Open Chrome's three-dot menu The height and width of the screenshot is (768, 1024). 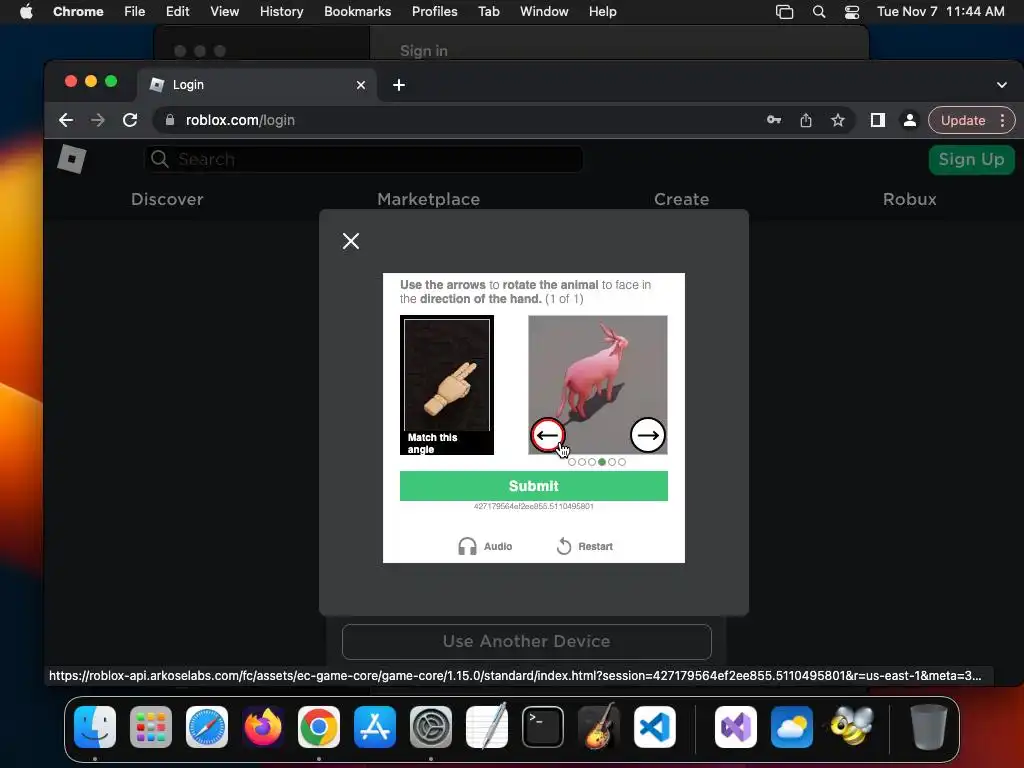[x=1002, y=120]
